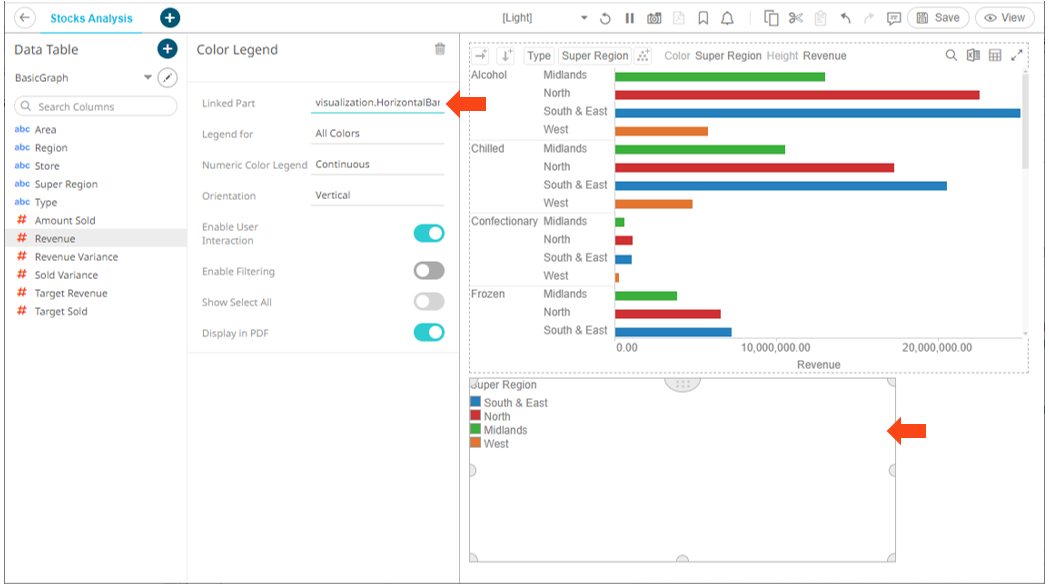This screenshot has width=1049, height=588.
Task: Click the search icon on the chart
Action: pos(951,56)
